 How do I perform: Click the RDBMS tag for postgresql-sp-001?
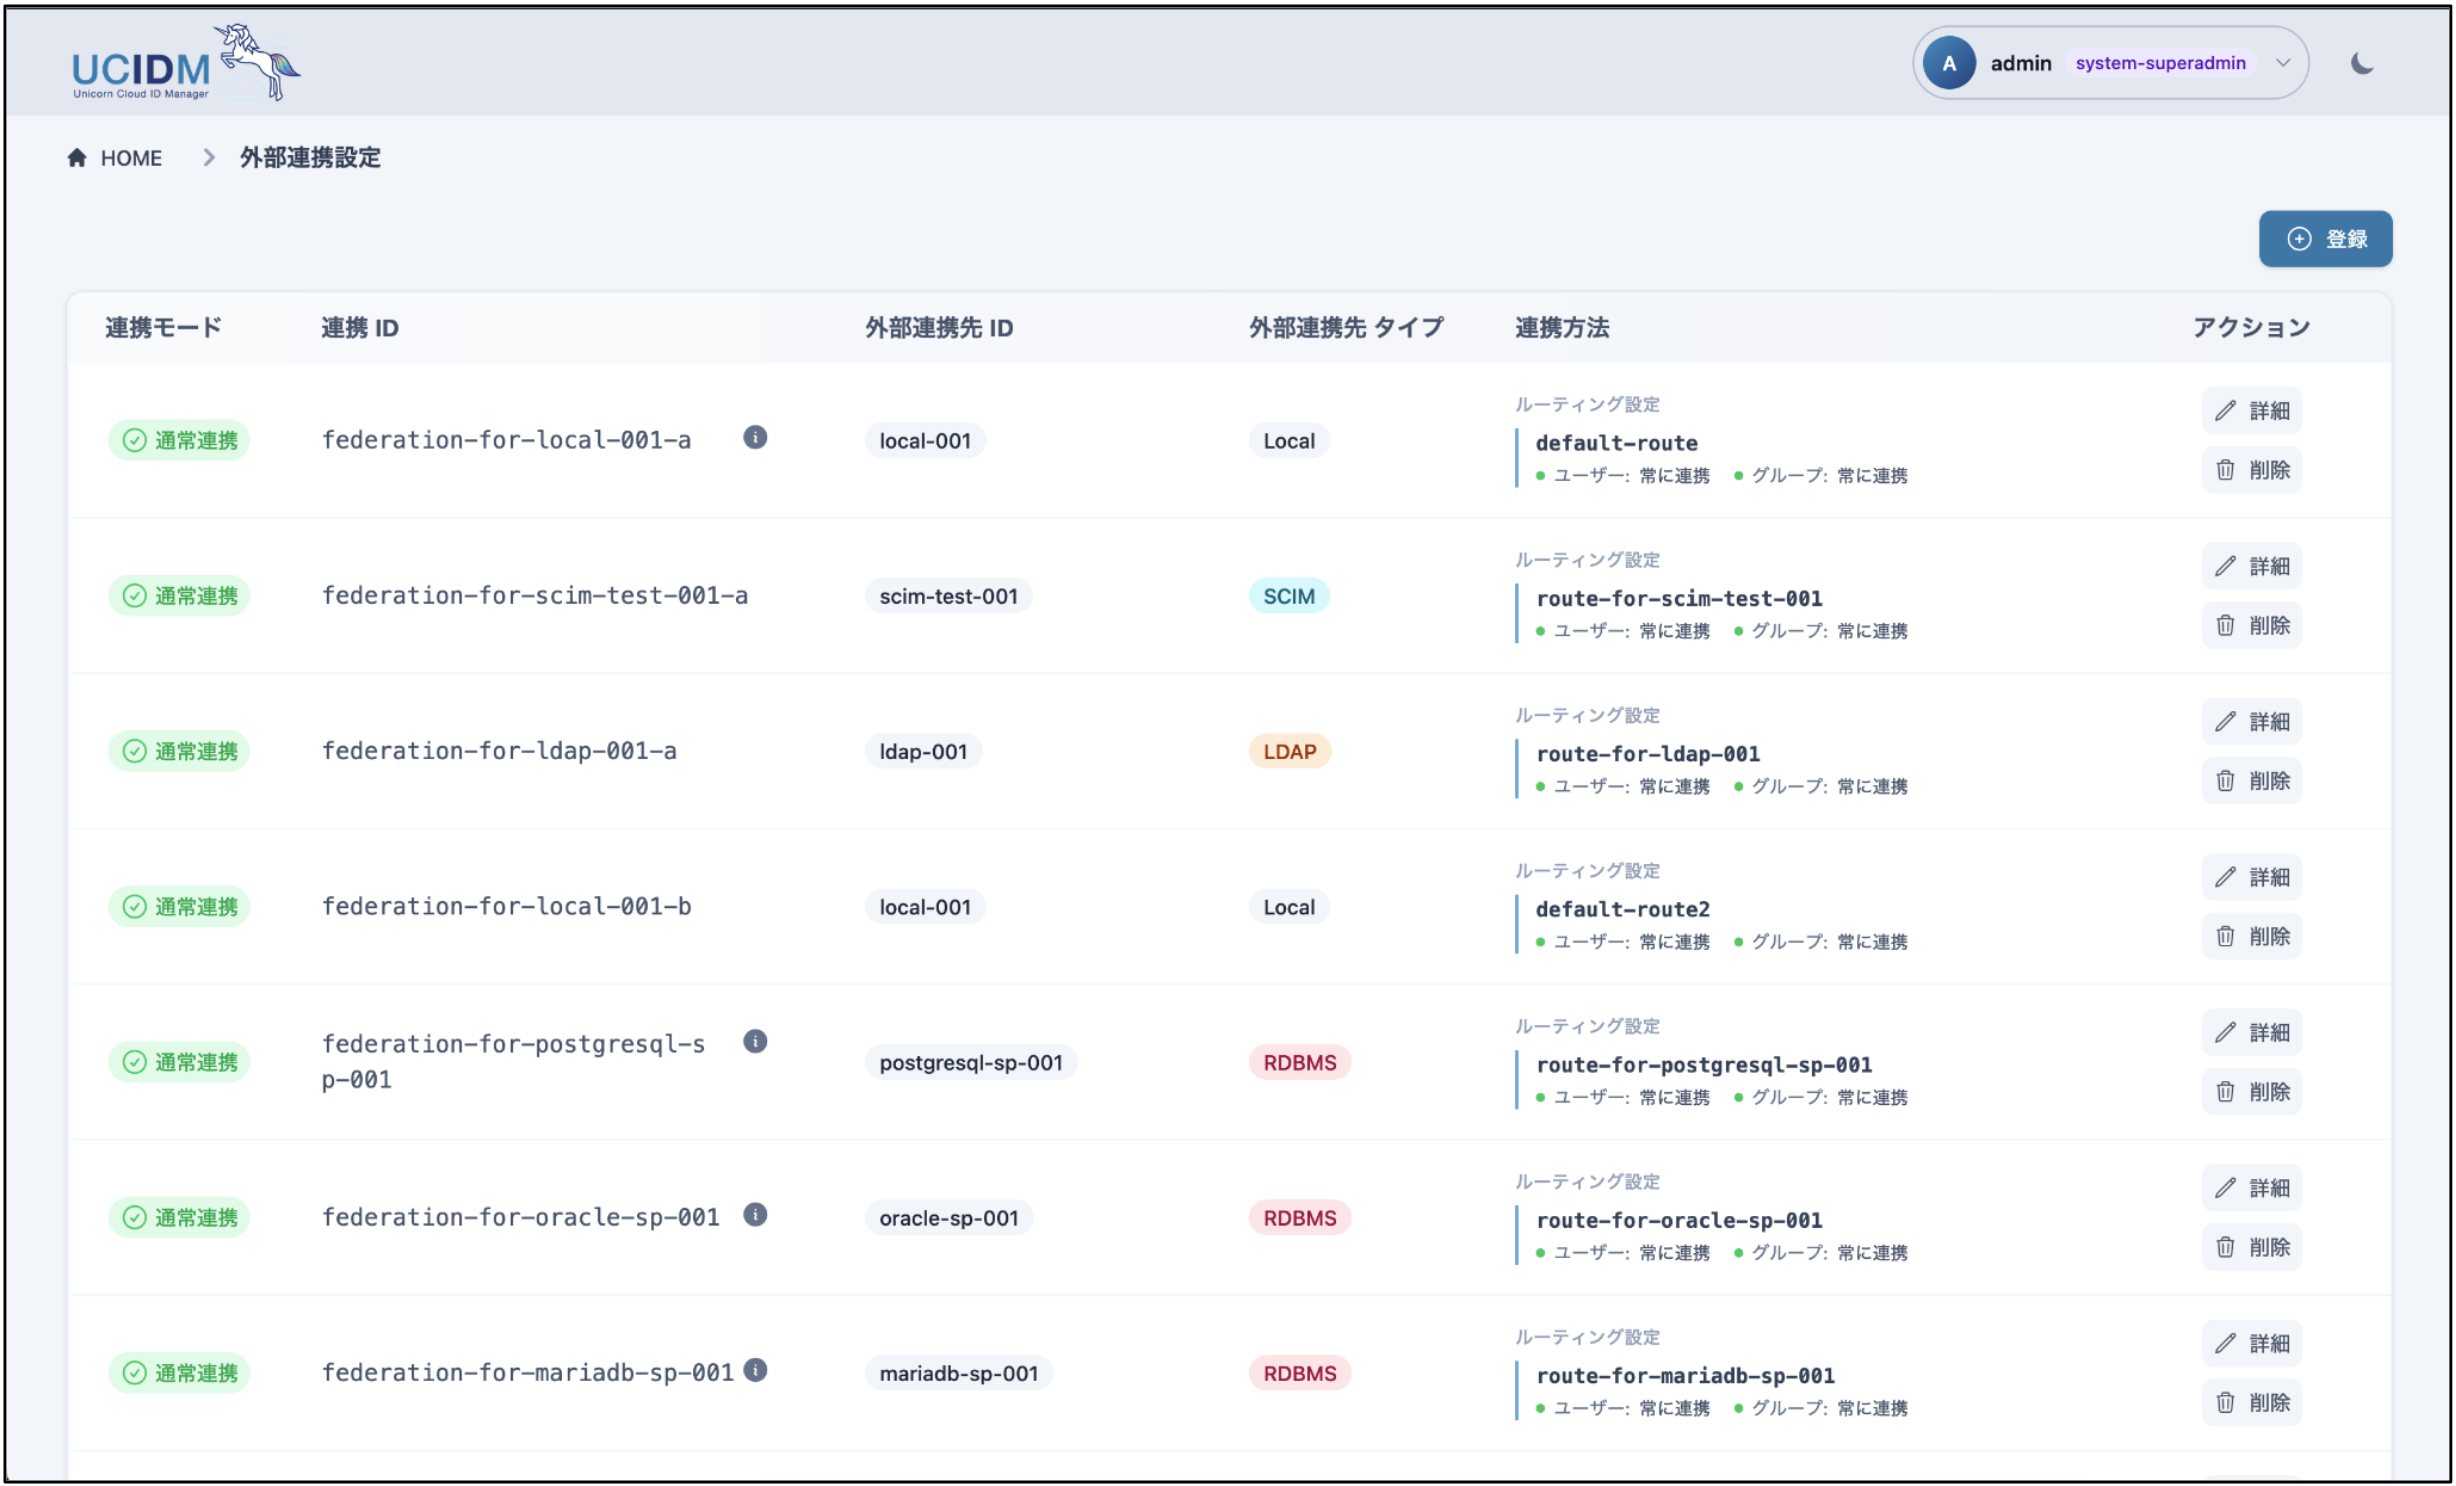[x=1299, y=1062]
